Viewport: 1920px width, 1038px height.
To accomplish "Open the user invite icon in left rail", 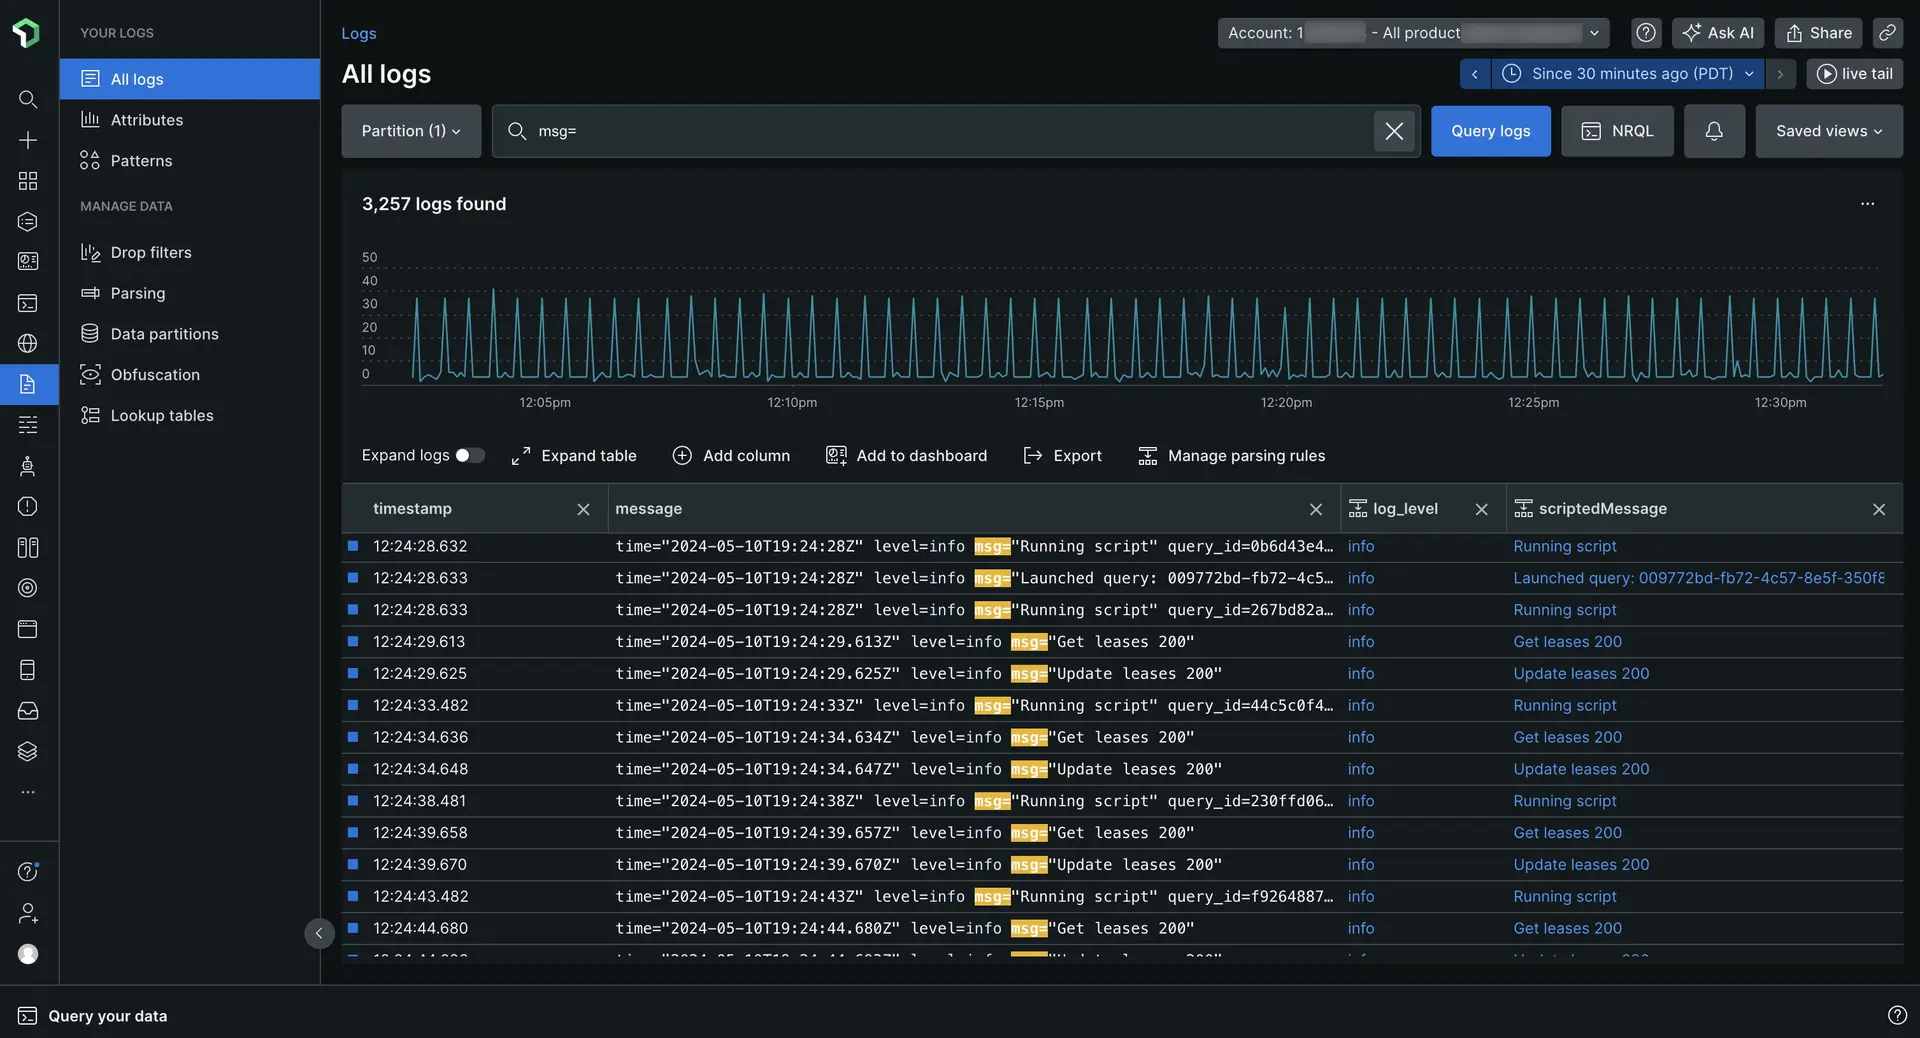I will [x=28, y=913].
